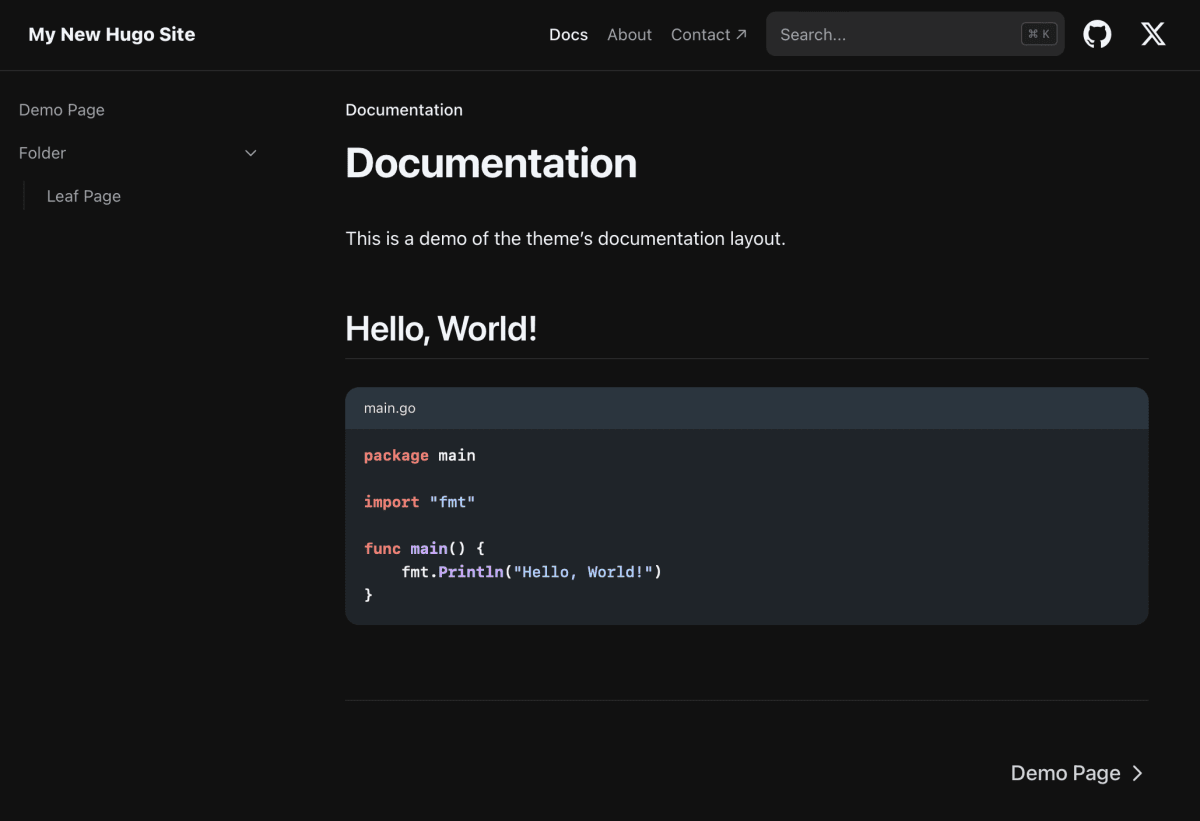Click the main.go filename on the code block

click(389, 408)
